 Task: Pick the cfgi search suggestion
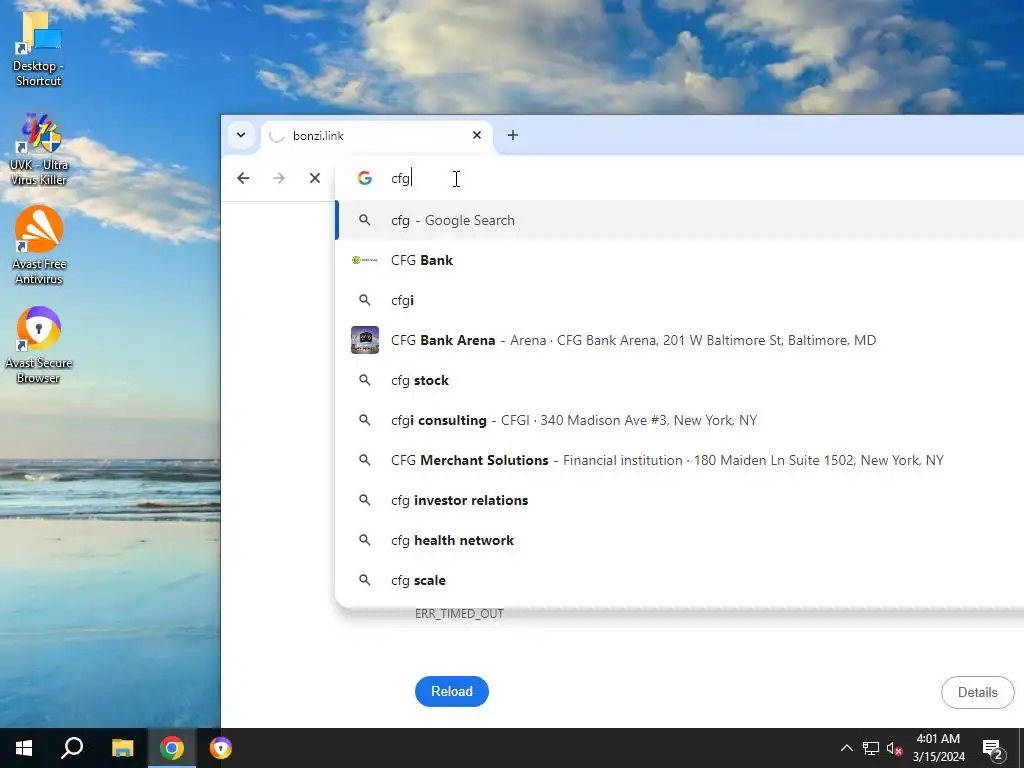[x=679, y=300]
